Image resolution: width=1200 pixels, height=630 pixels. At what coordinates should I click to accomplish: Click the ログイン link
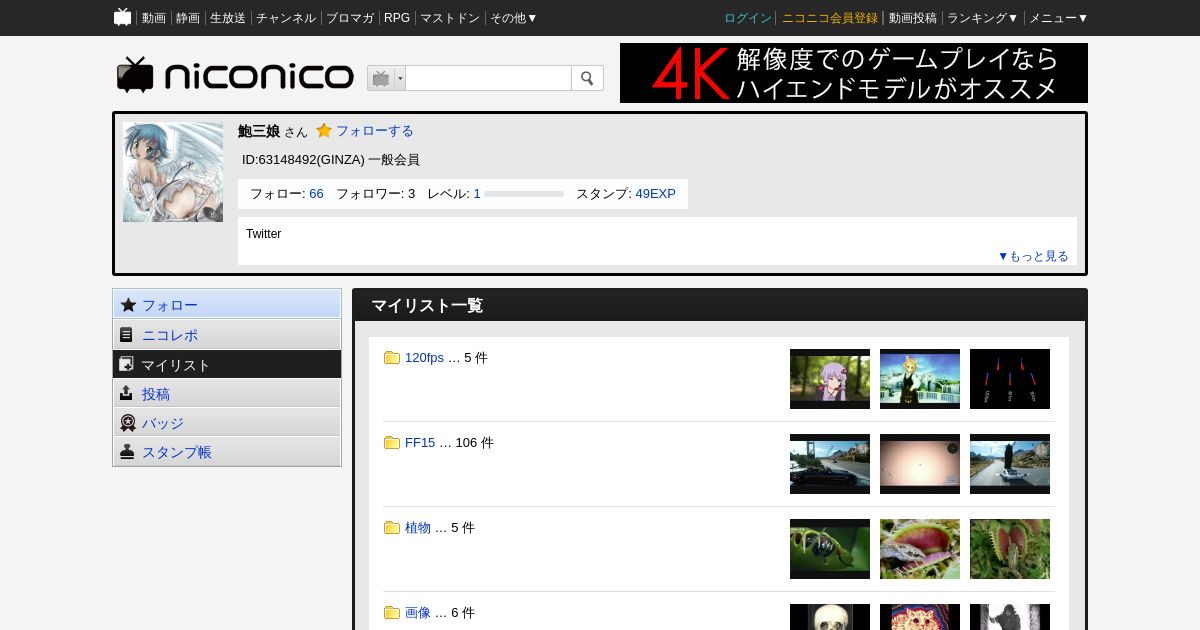click(x=748, y=18)
